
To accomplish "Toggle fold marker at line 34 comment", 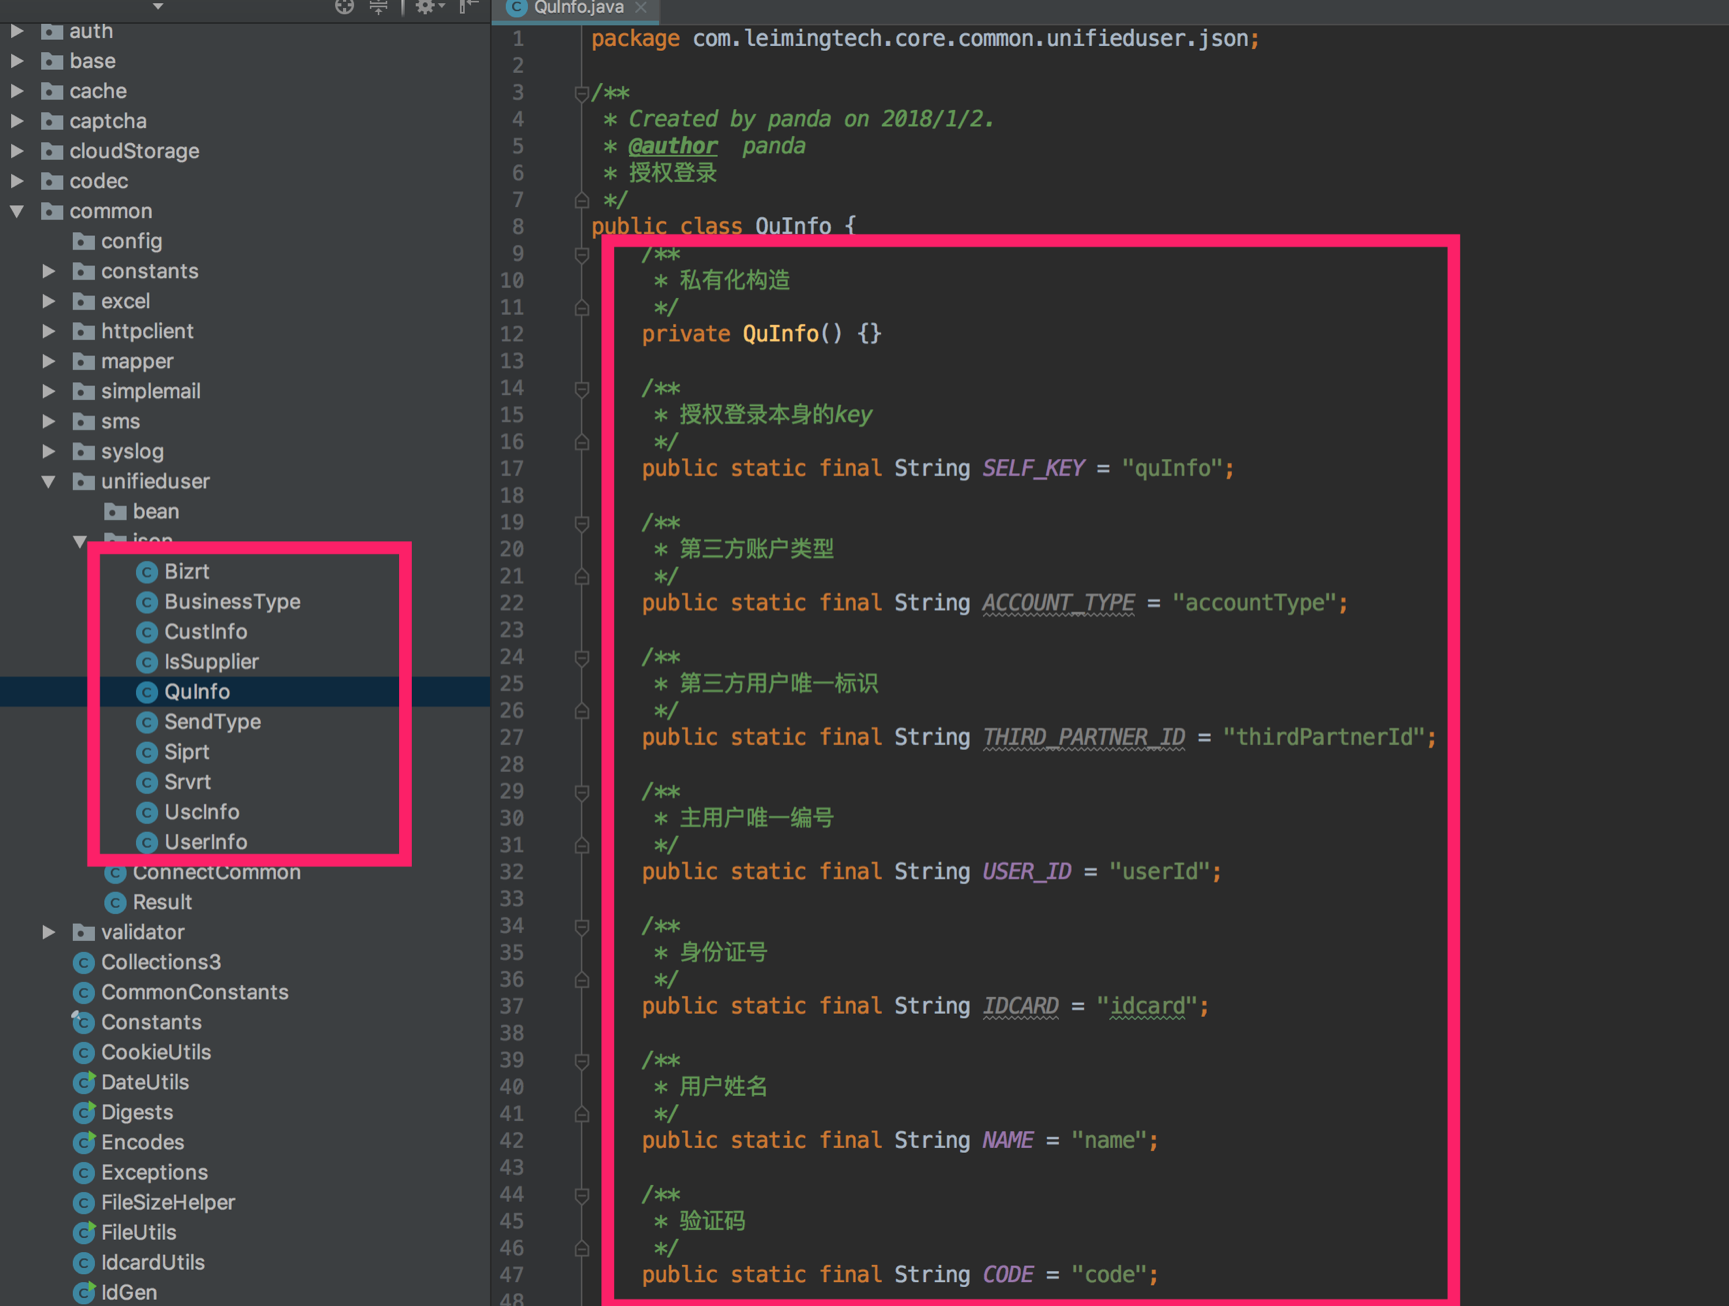I will [582, 926].
